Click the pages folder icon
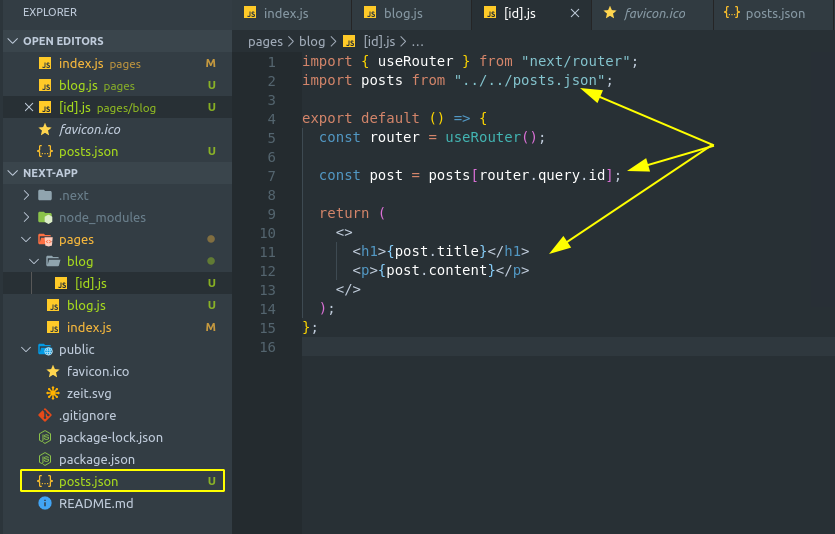 pos(45,240)
